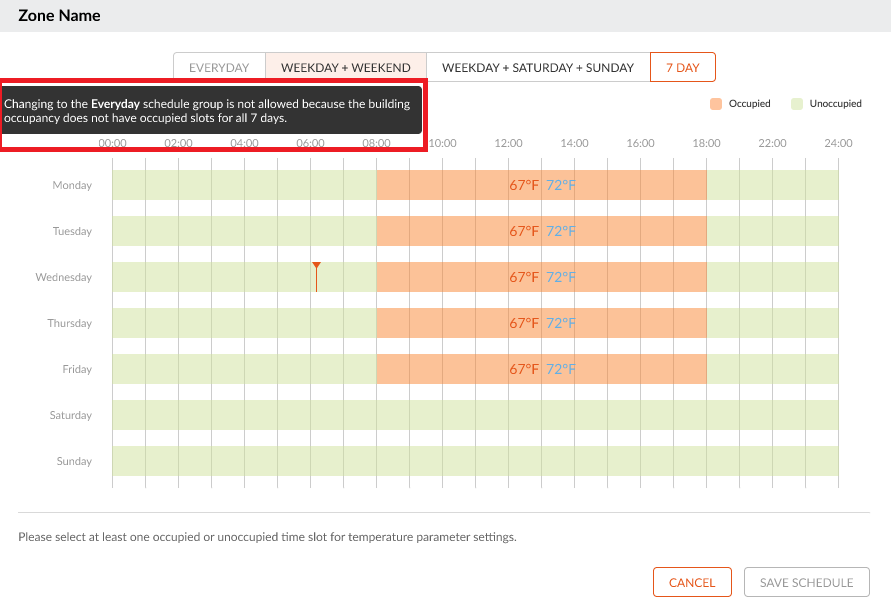Click Friday's 72°F cooling setpoint value
891x614 pixels.
tap(560, 369)
